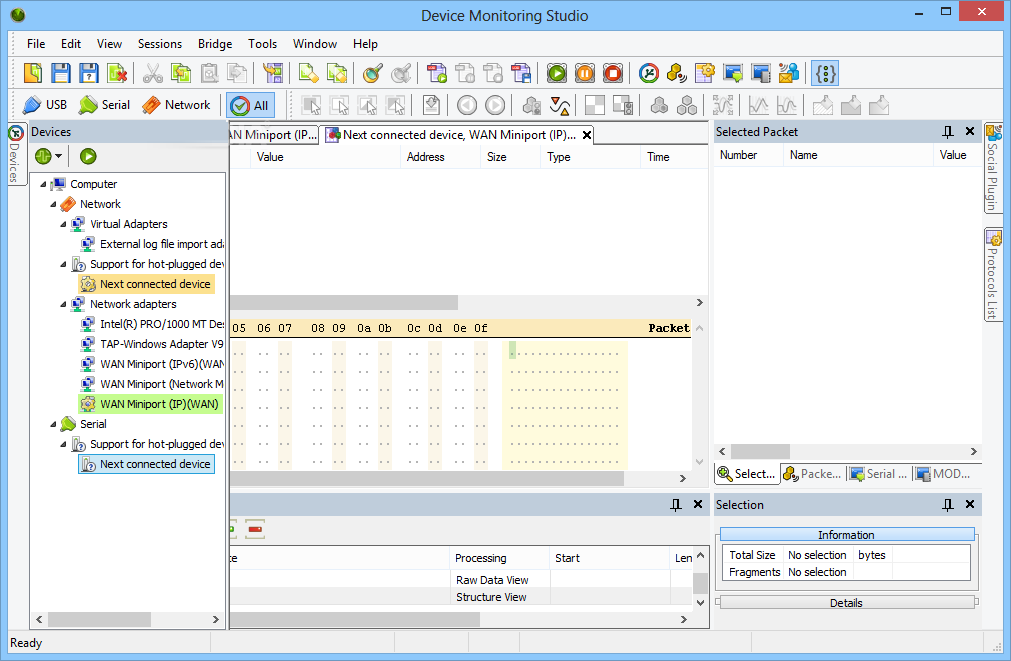Toggle the All devices filter

[x=250, y=104]
